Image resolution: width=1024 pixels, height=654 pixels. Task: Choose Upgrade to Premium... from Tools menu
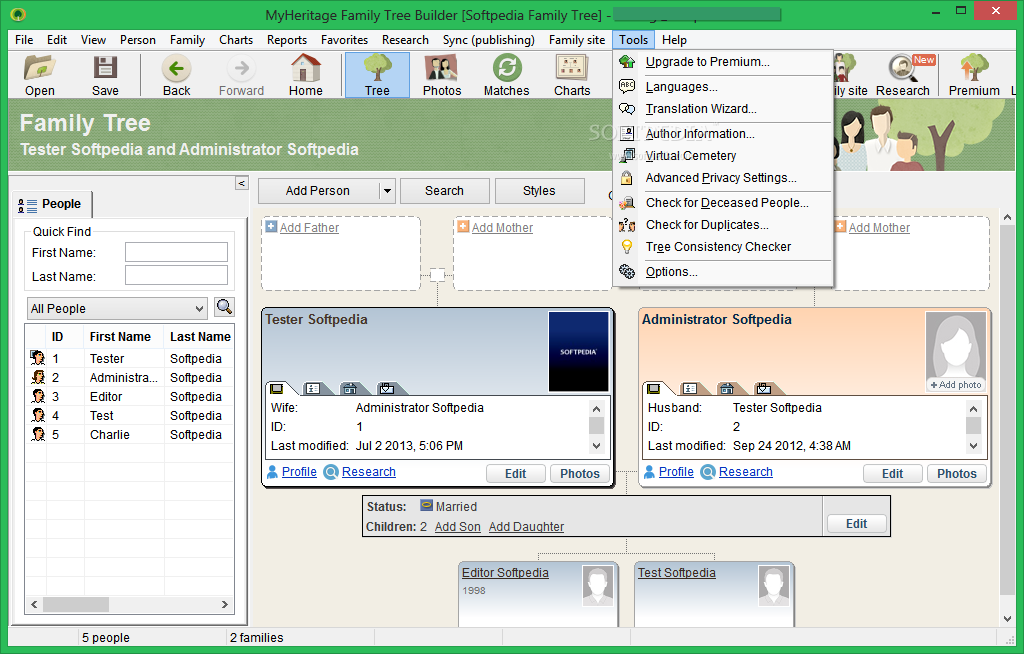click(x=723, y=62)
